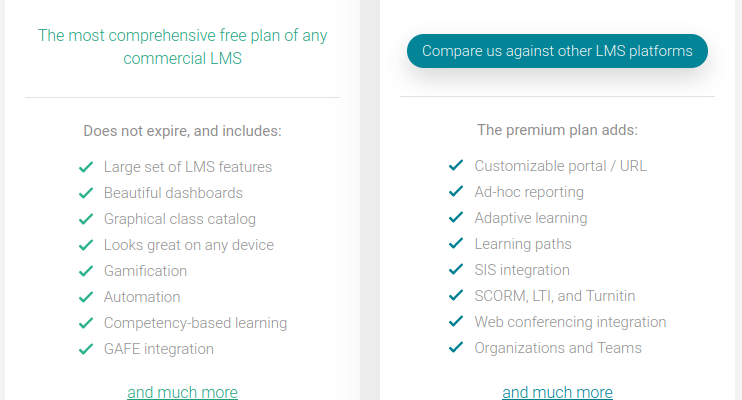
Task: Click the checkmark beside Large set of LMS features
Action: tap(86, 167)
